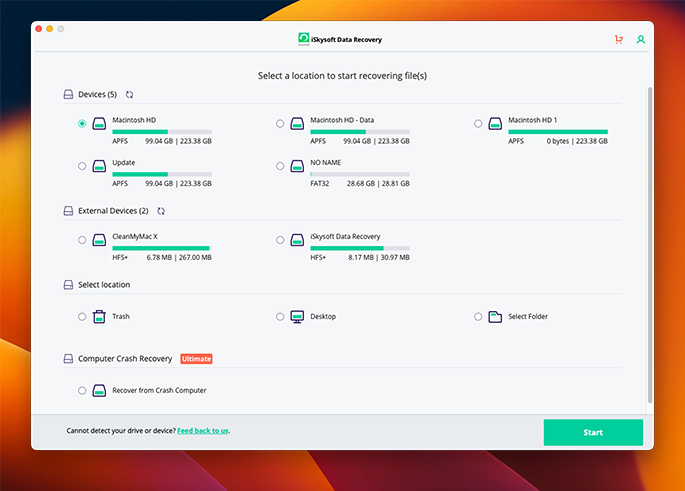The image size is (685, 491).
Task: Click the 28.68 GB | 28.81 GB text
Action: coord(378,183)
